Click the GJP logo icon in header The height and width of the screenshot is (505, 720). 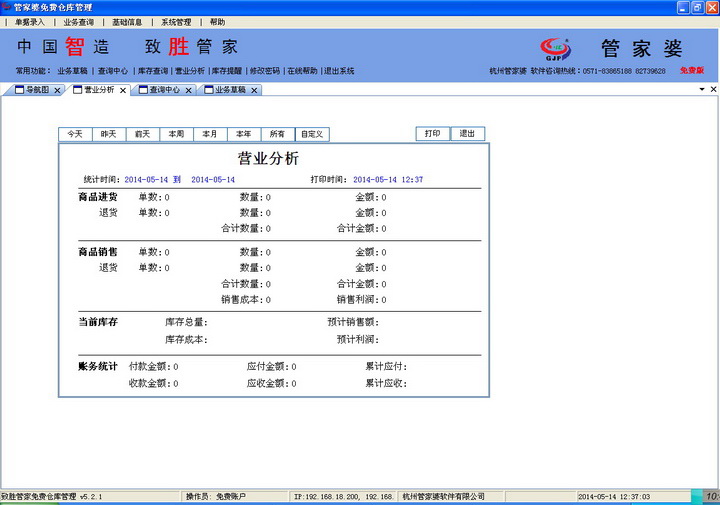pyautogui.click(x=555, y=48)
